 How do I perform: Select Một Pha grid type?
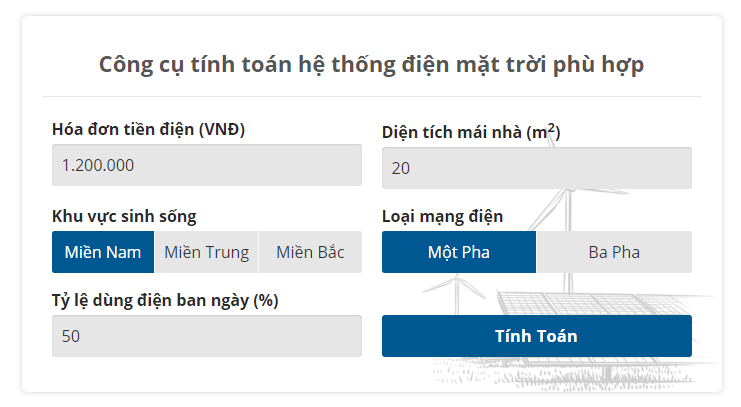459,252
